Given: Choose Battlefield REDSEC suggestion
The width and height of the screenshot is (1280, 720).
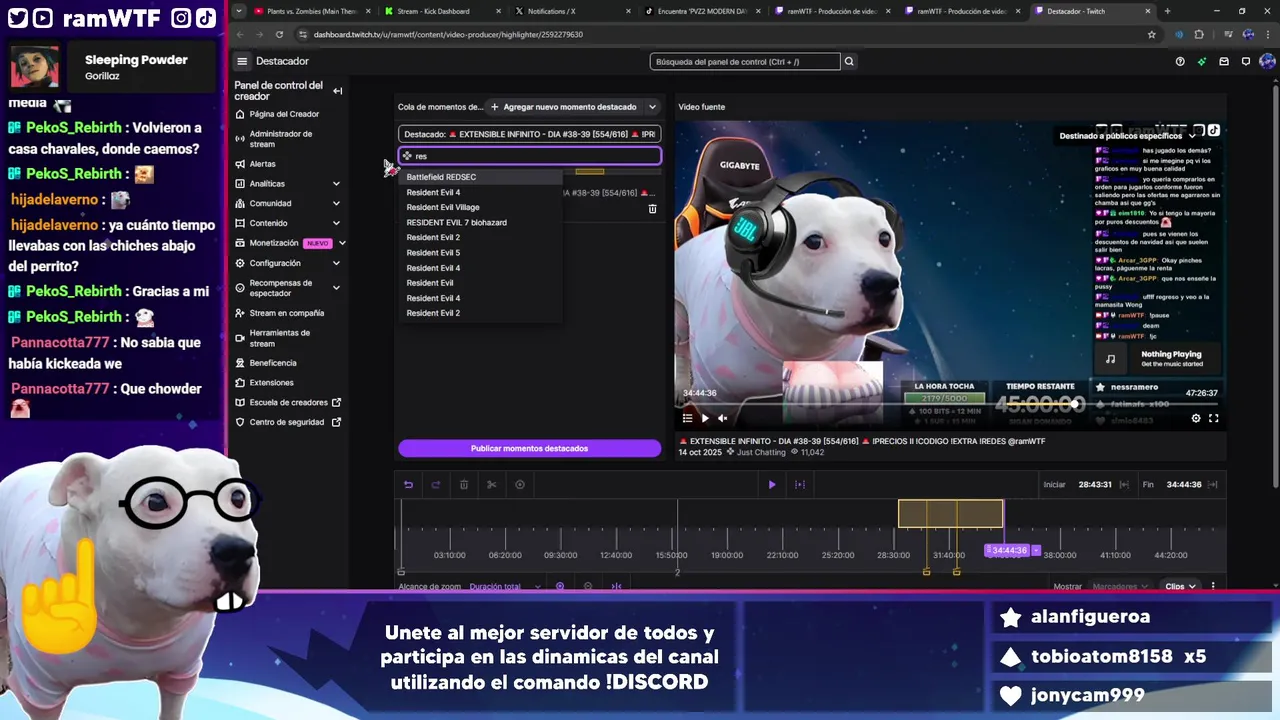Looking at the screenshot, I should 441,177.
